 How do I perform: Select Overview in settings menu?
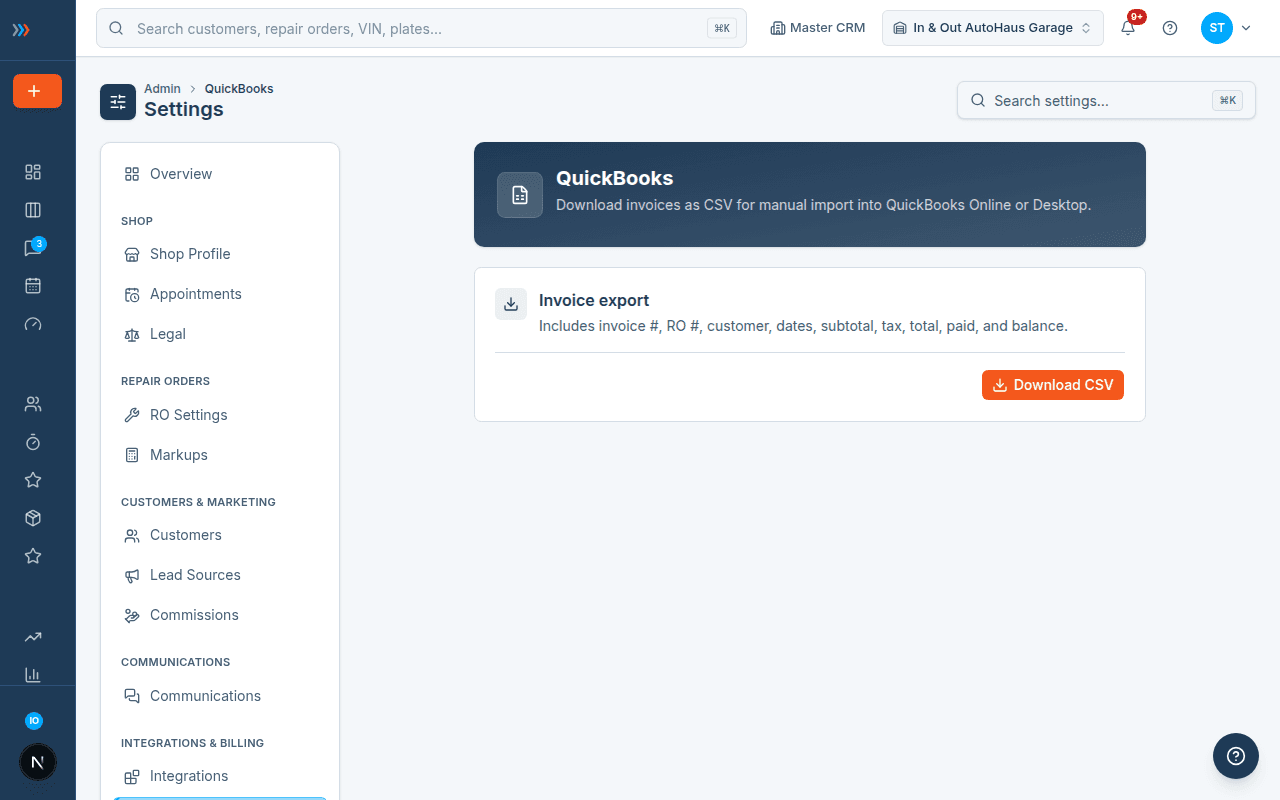pos(220,174)
